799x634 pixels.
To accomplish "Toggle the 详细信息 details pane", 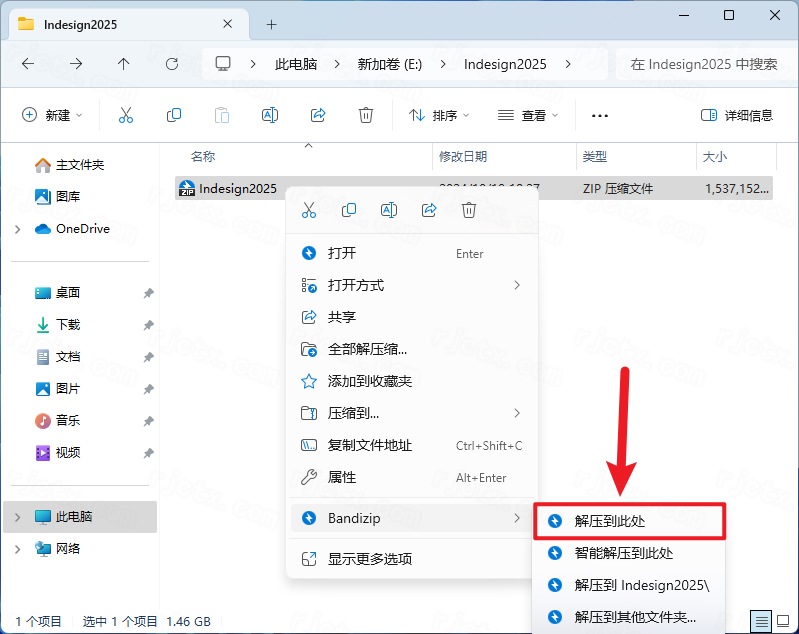I will tap(737, 116).
